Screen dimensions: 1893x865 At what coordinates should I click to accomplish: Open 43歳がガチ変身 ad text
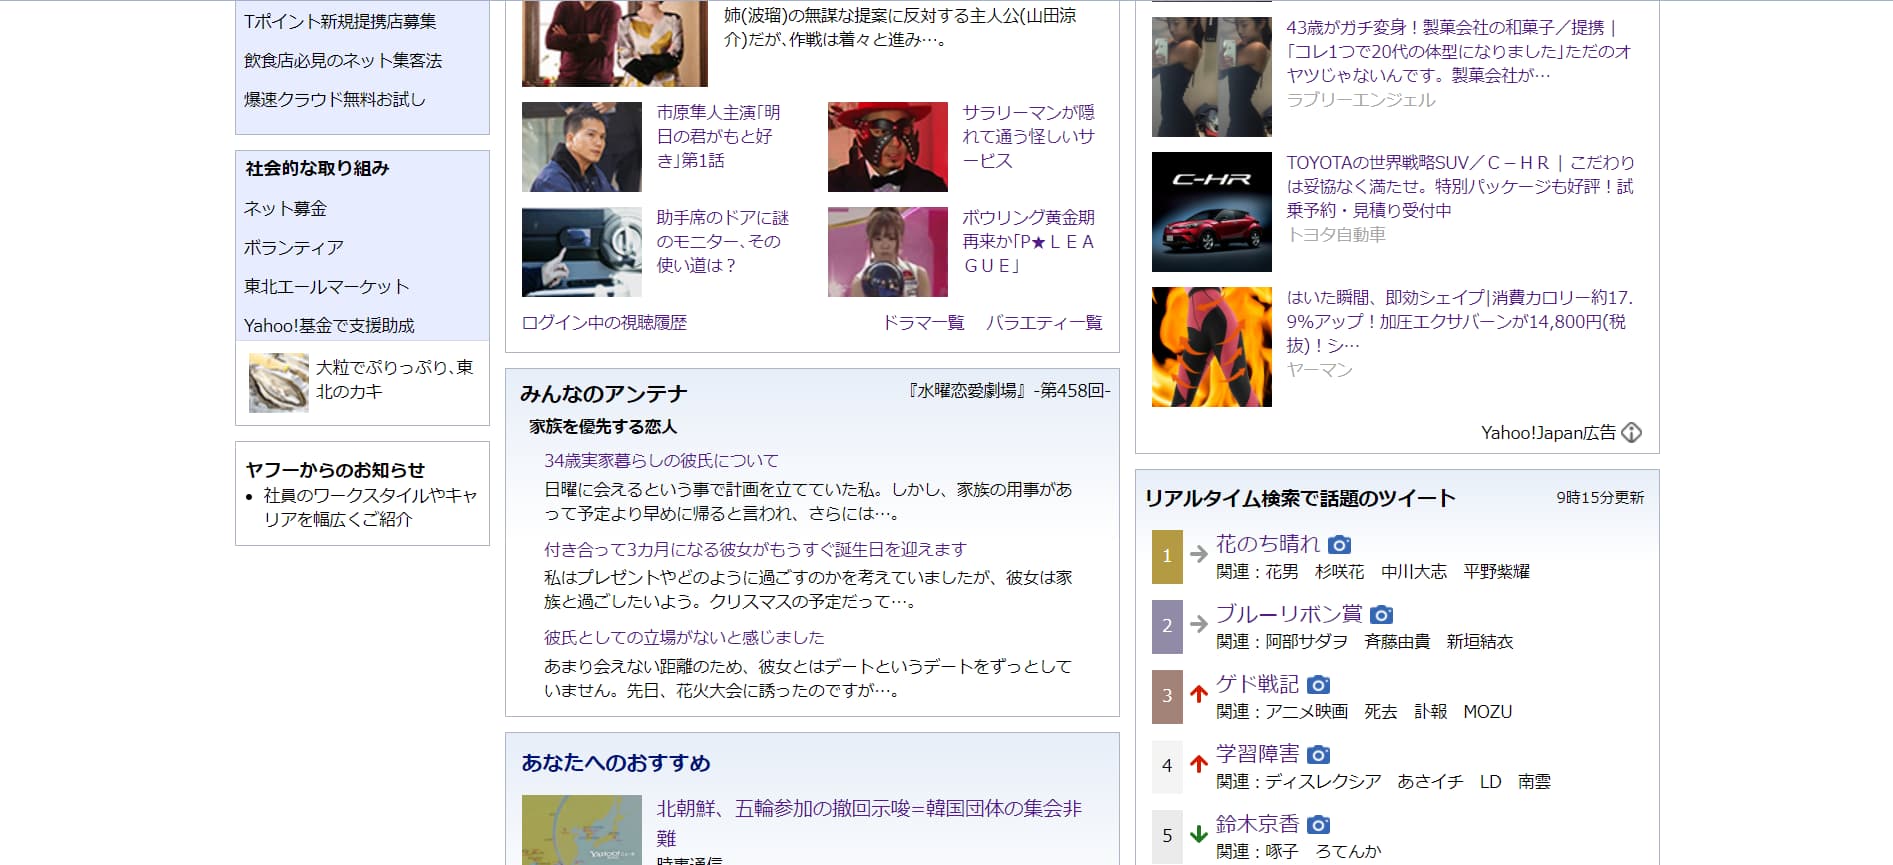1459,52
